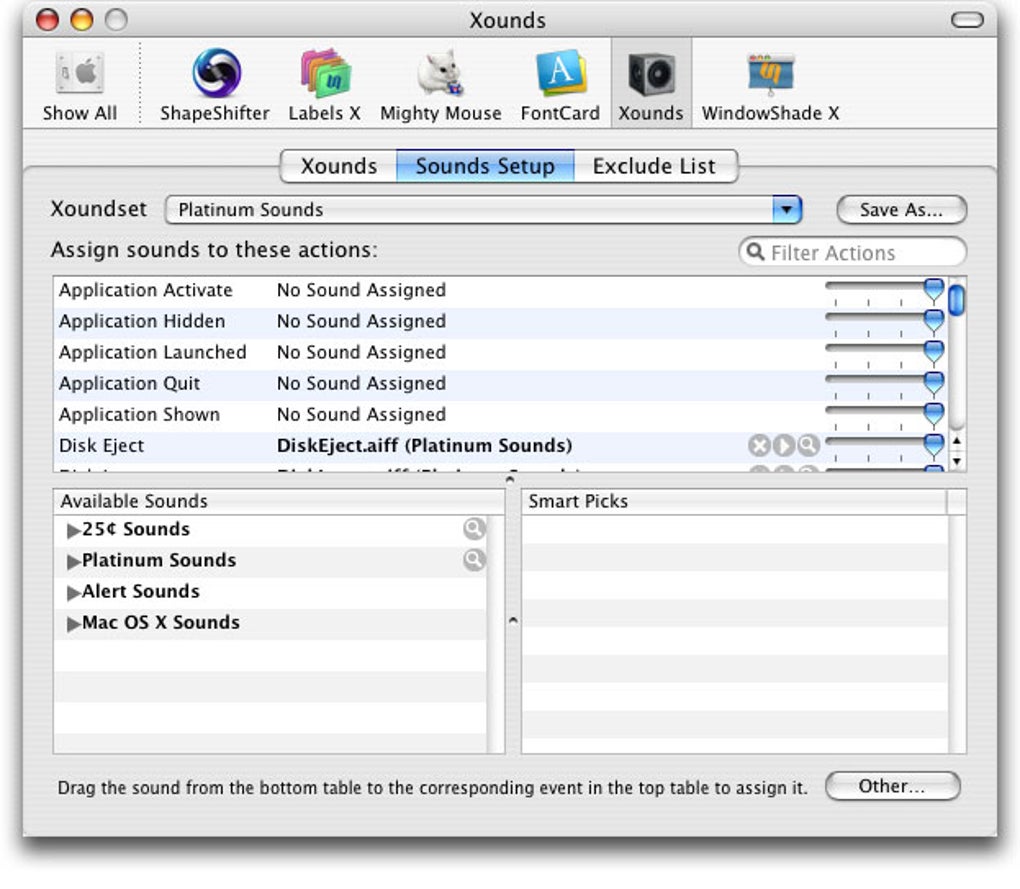Image resolution: width=1020 pixels, height=889 pixels.
Task: Select the Application Launched action row
Action: coord(500,352)
